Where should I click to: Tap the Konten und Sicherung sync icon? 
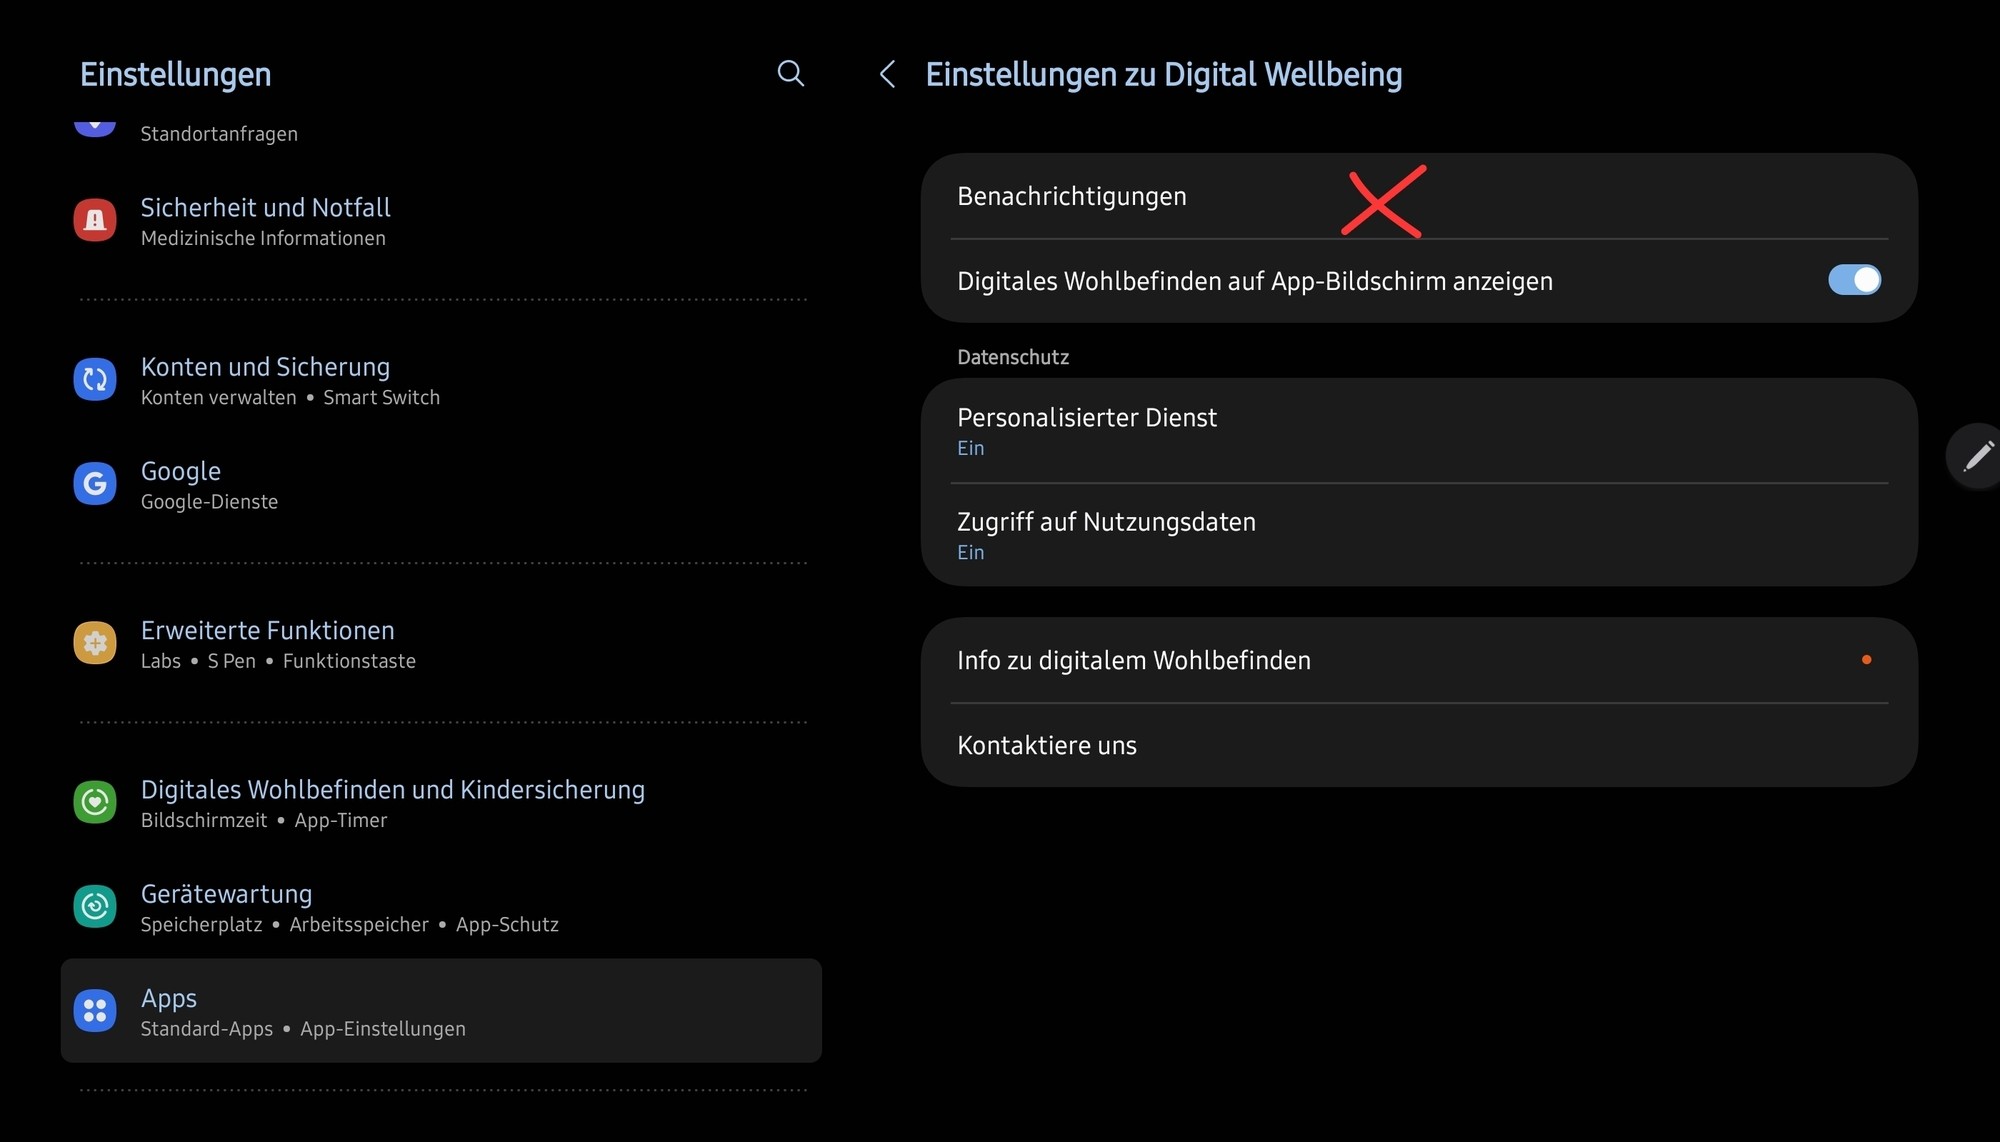coord(95,379)
